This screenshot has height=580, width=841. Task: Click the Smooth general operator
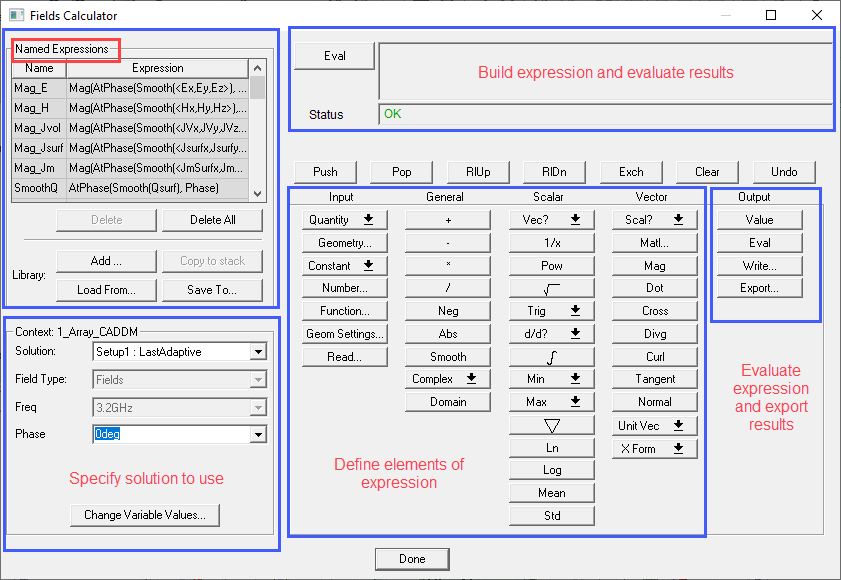[x=448, y=355]
